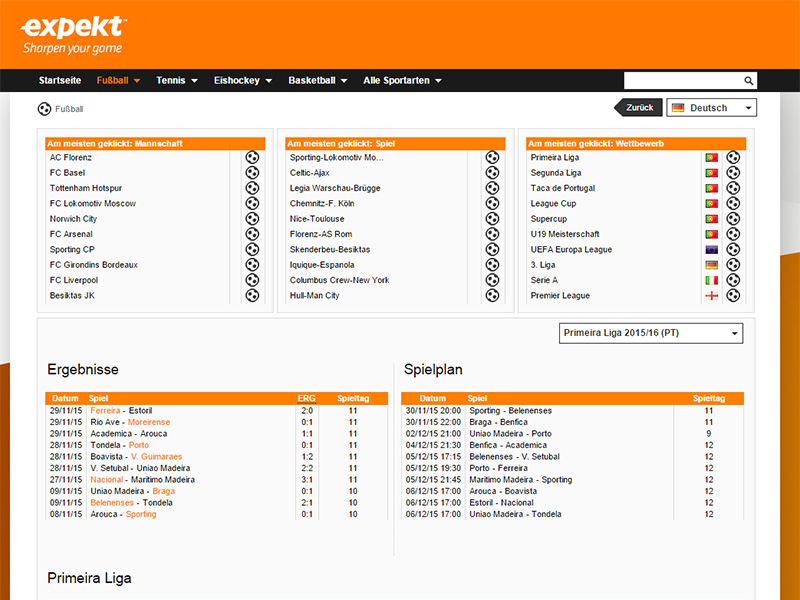
Task: Click the ERG column header
Action: pyautogui.click(x=307, y=398)
